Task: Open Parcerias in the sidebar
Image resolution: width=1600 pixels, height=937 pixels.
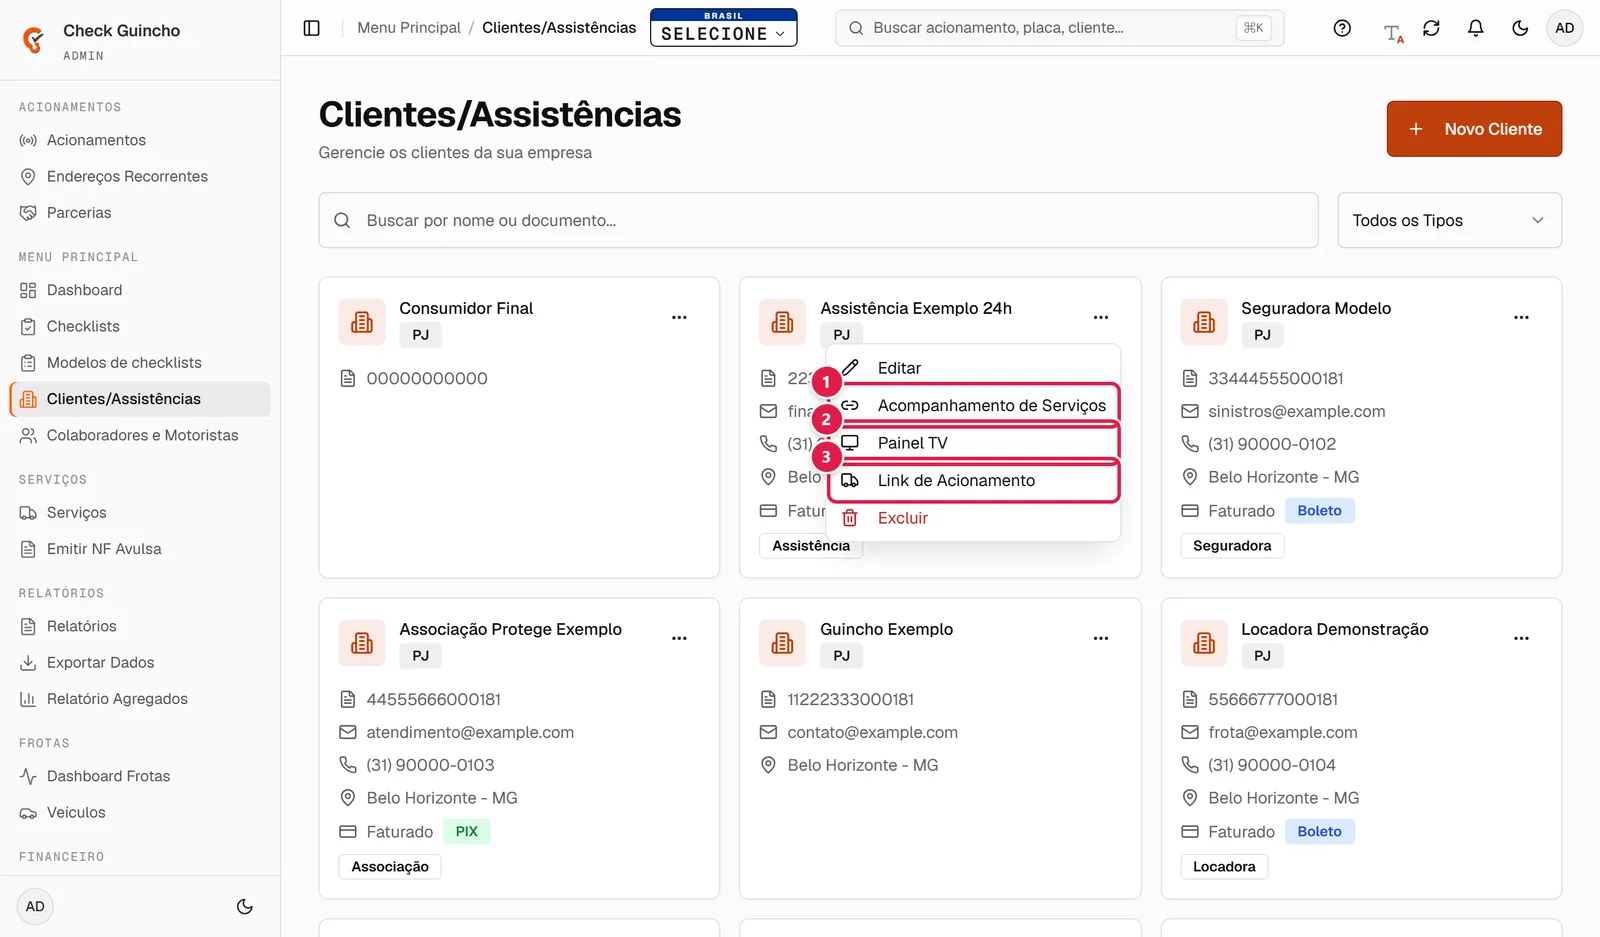Action: [x=140, y=212]
